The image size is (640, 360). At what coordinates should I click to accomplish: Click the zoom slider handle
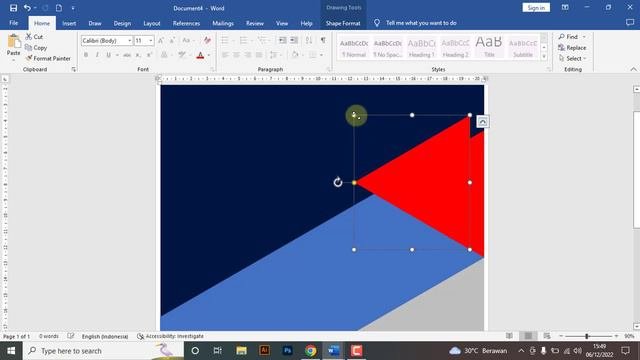tap(587, 336)
